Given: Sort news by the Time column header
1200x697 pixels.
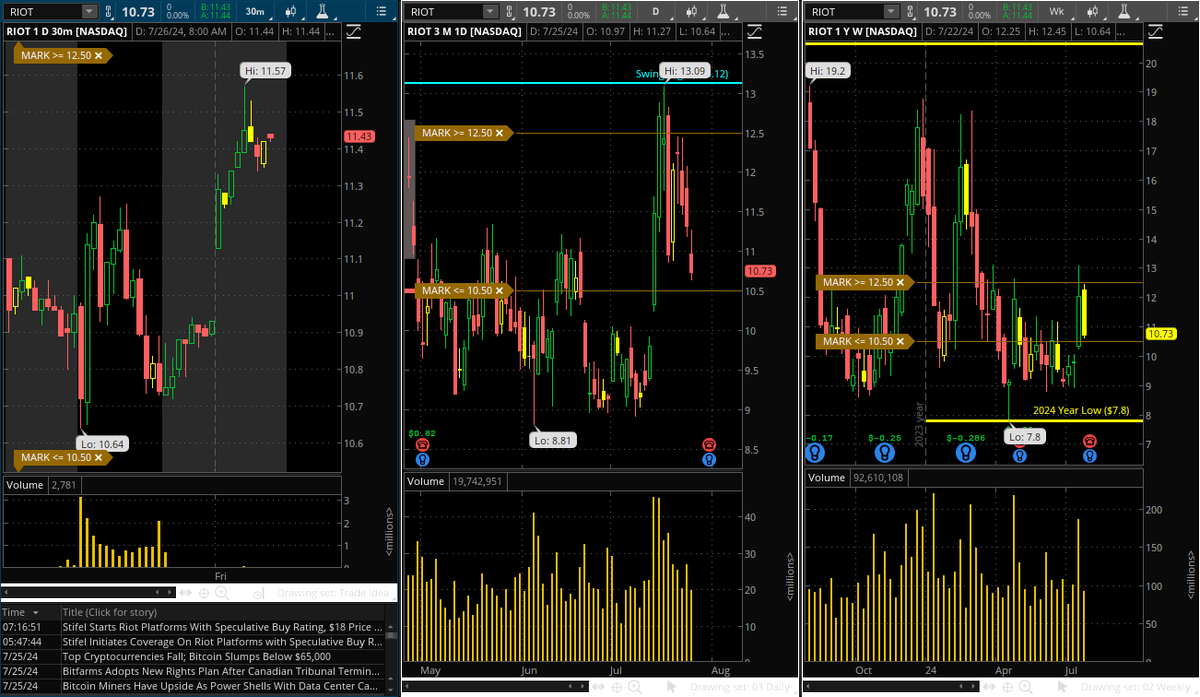Looking at the screenshot, I should pyautogui.click(x=29, y=612).
